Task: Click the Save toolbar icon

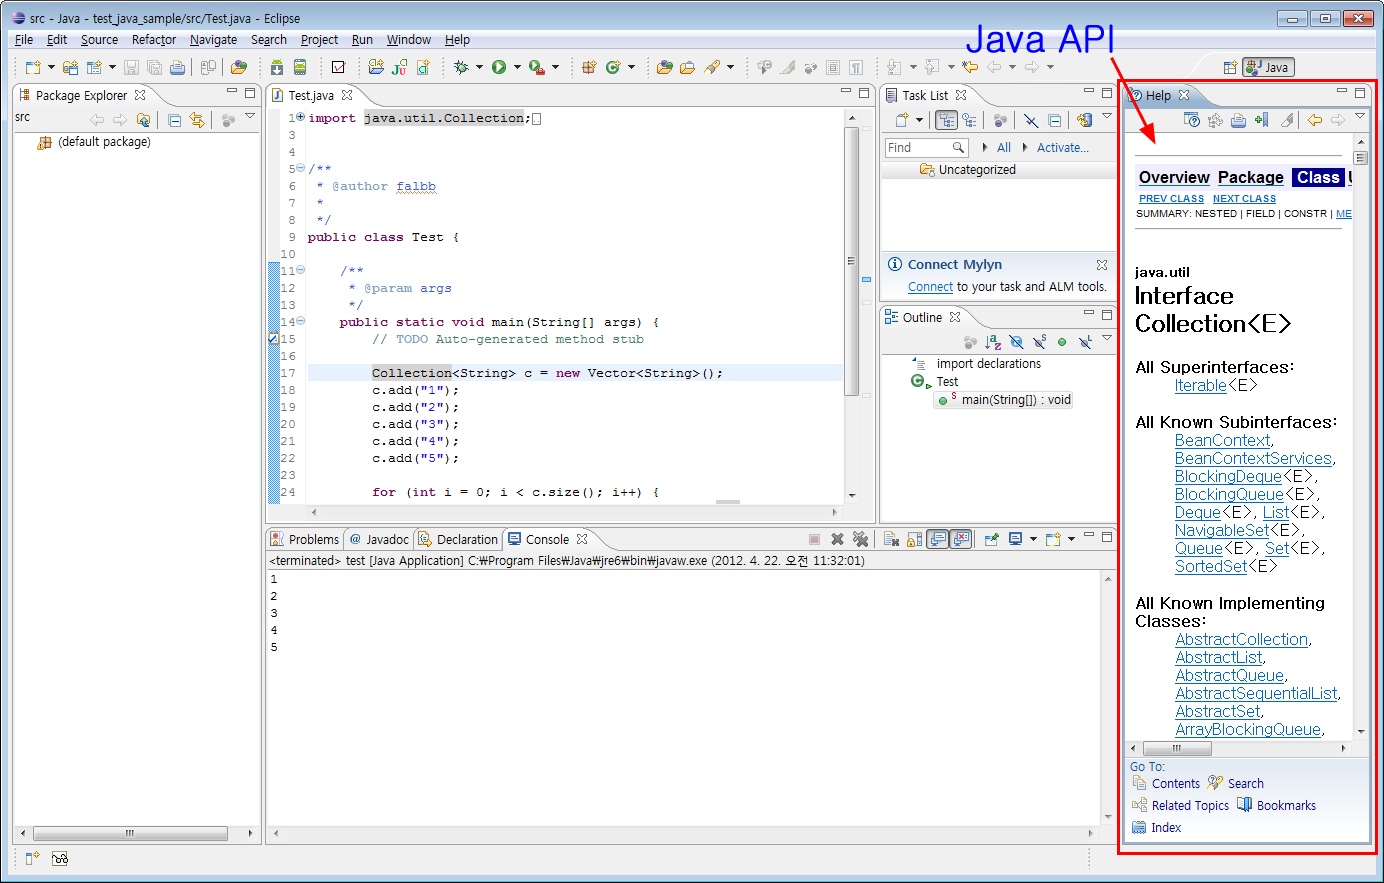Action: click(x=131, y=67)
